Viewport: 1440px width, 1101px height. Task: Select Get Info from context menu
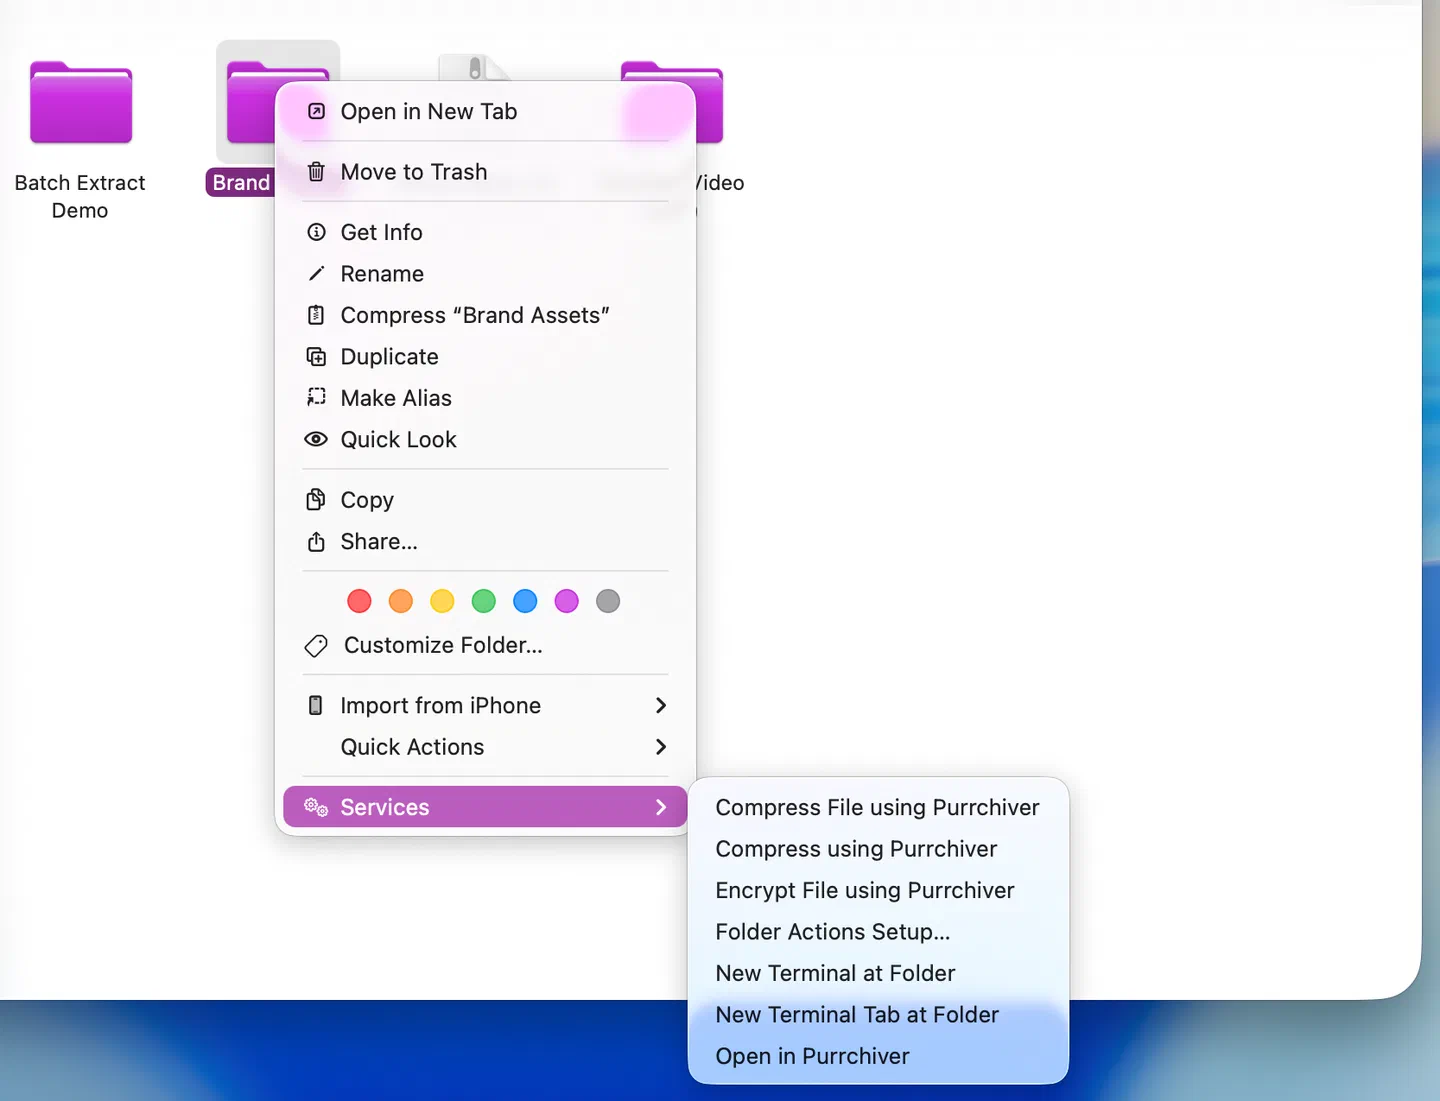[x=485, y=232]
